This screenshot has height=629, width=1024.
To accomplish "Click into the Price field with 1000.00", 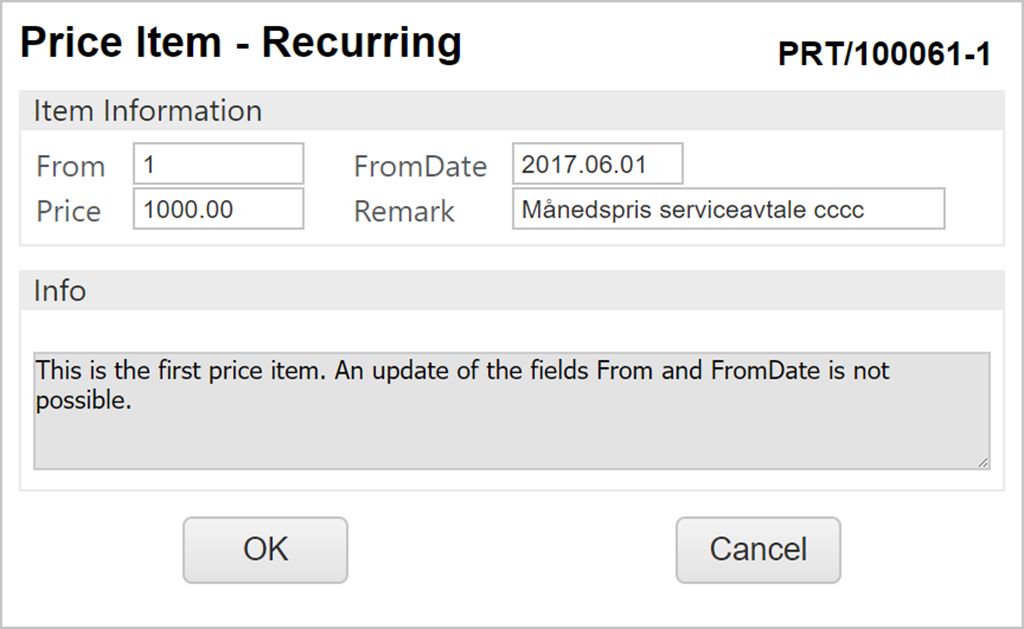I will 218,209.
